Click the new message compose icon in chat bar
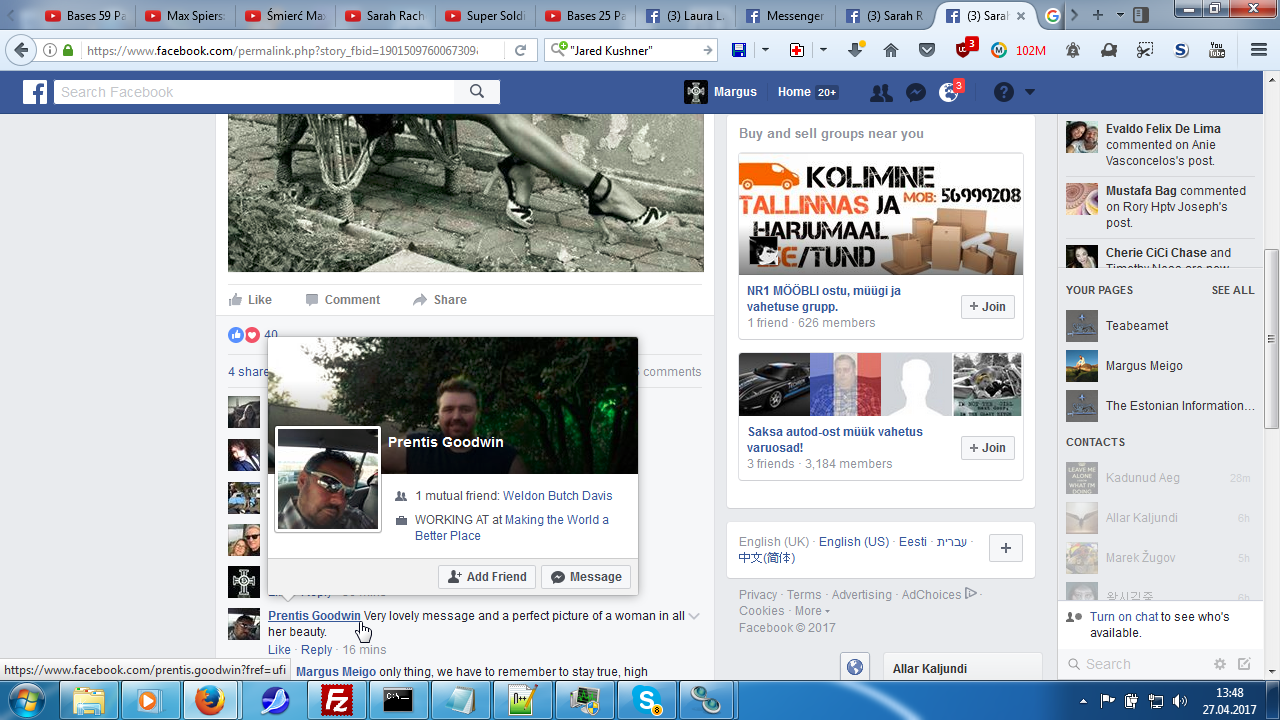The width and height of the screenshot is (1280, 720). click(1244, 664)
